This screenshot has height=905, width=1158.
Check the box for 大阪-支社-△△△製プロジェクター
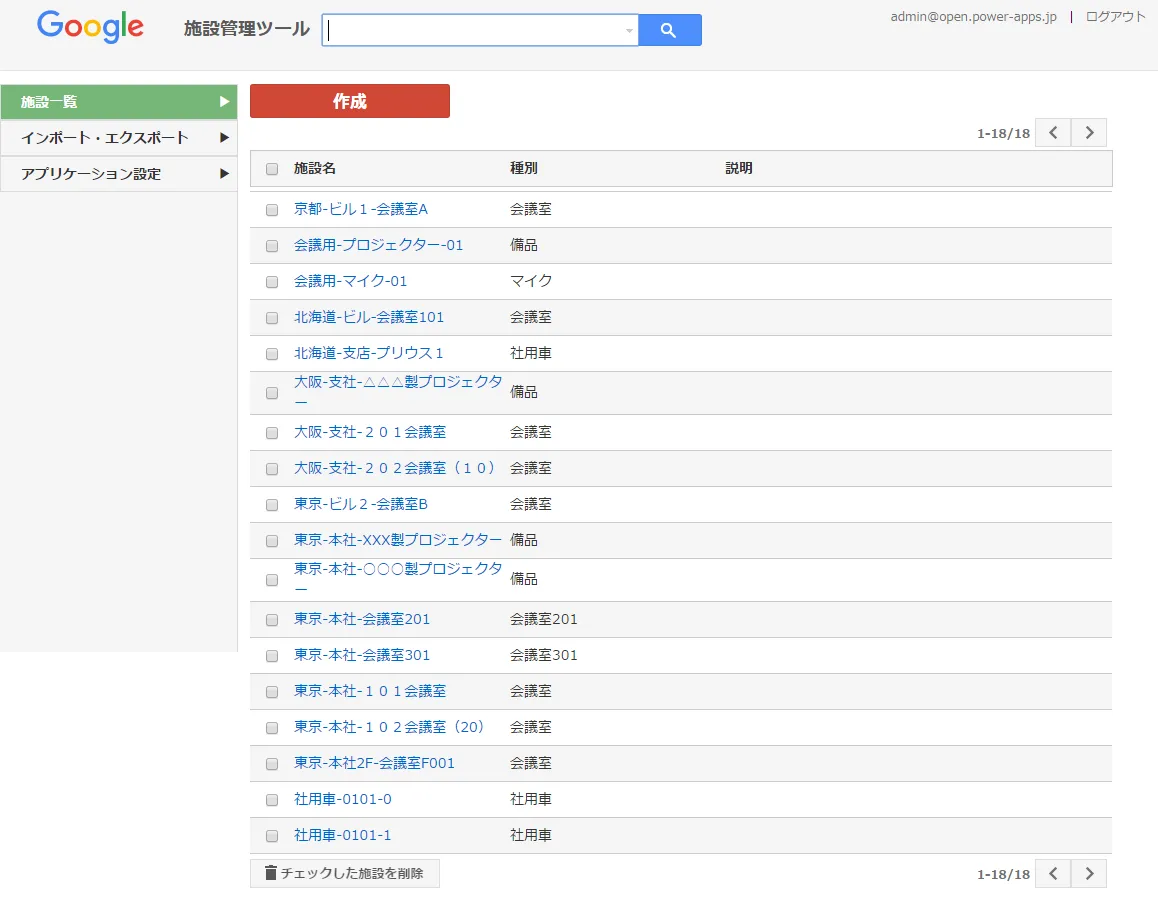(x=272, y=393)
